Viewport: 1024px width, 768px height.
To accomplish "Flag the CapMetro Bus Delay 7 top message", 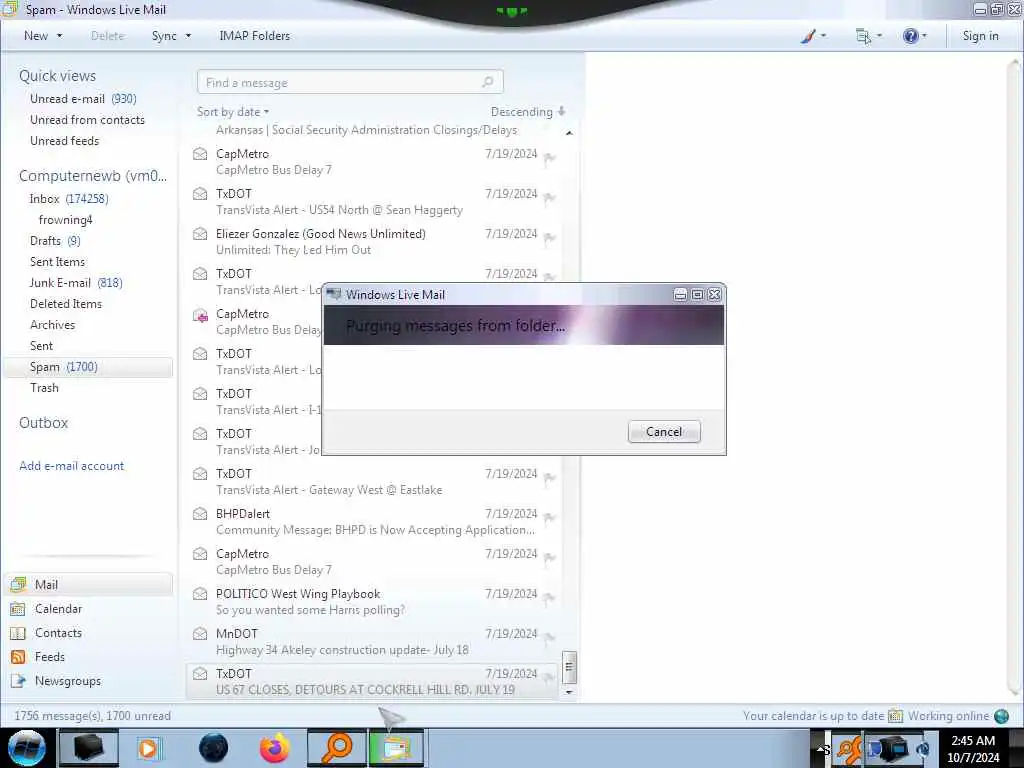I will (x=550, y=158).
